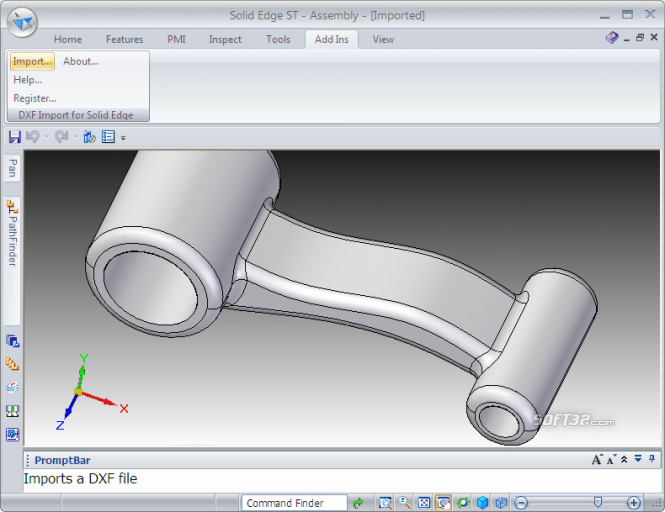Open the list properties icon in quick access toolbar
Screen dimensions: 665x512
108,137
